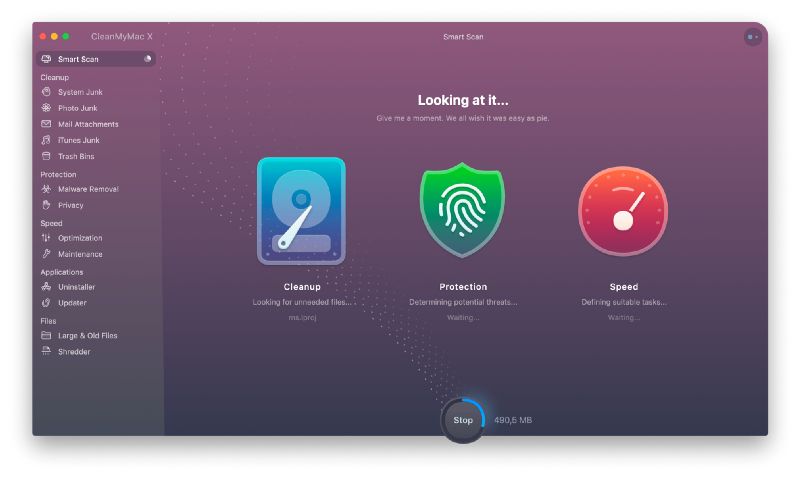Choose the Maintenance label
This screenshot has height=478, width=800.
click(x=80, y=254)
